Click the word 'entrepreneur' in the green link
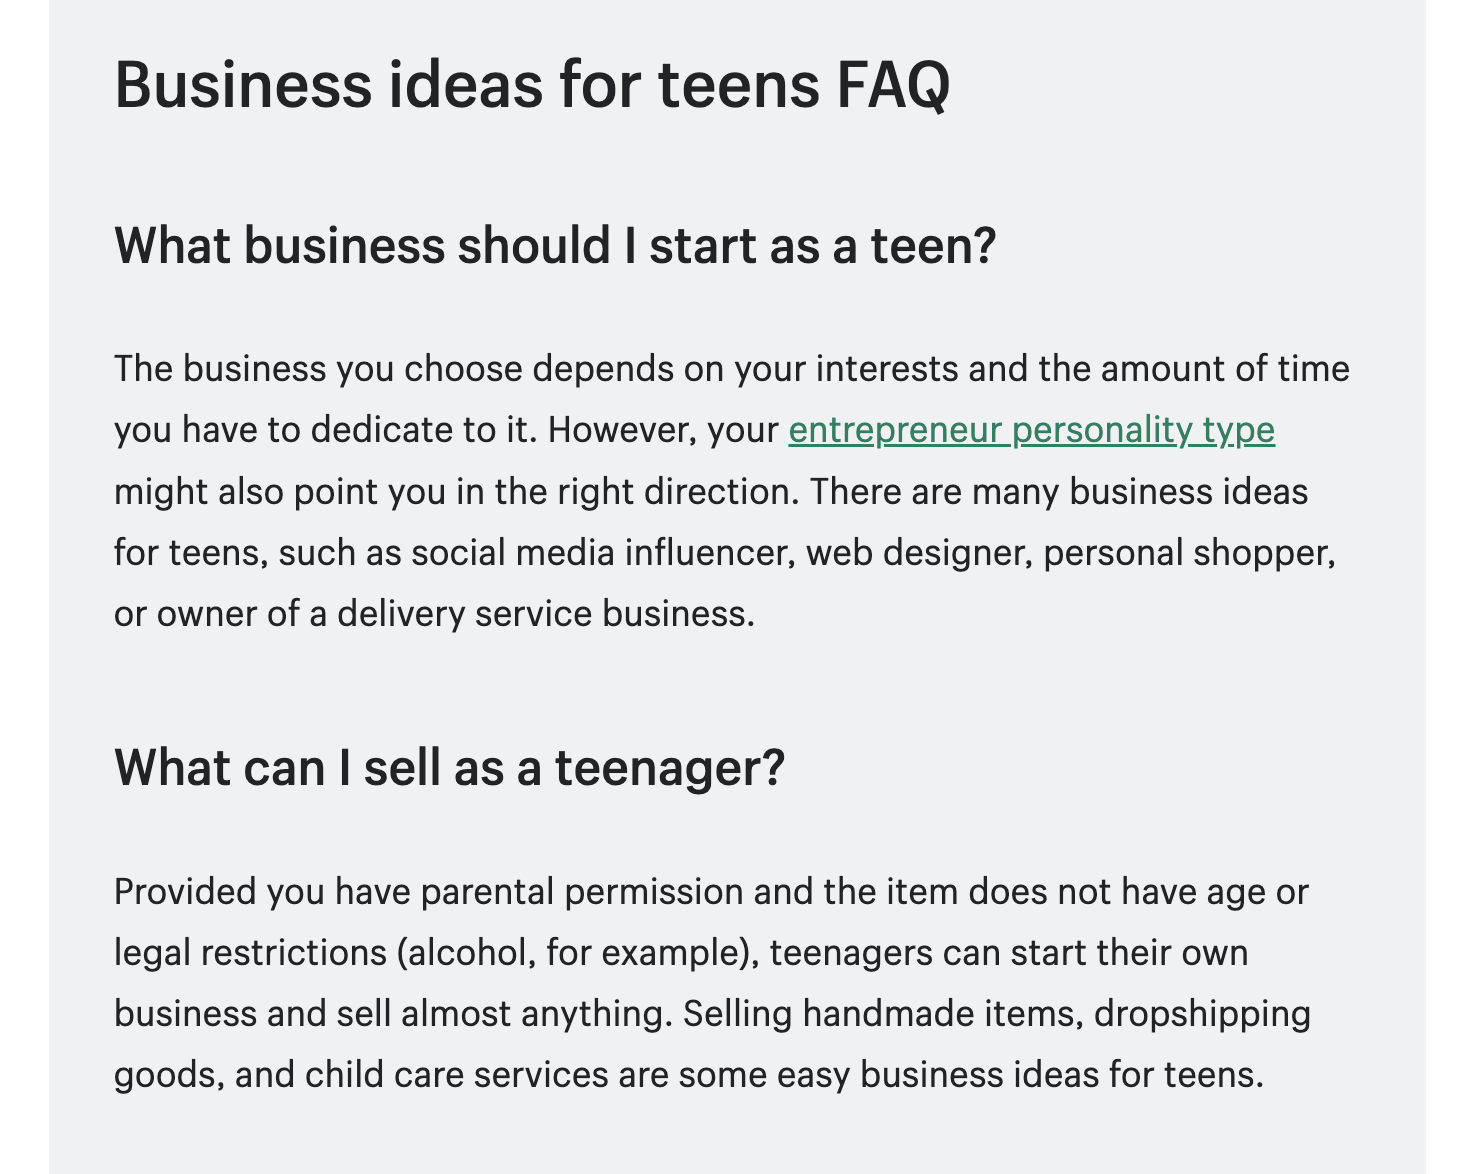Image resolution: width=1474 pixels, height=1174 pixels. click(895, 430)
